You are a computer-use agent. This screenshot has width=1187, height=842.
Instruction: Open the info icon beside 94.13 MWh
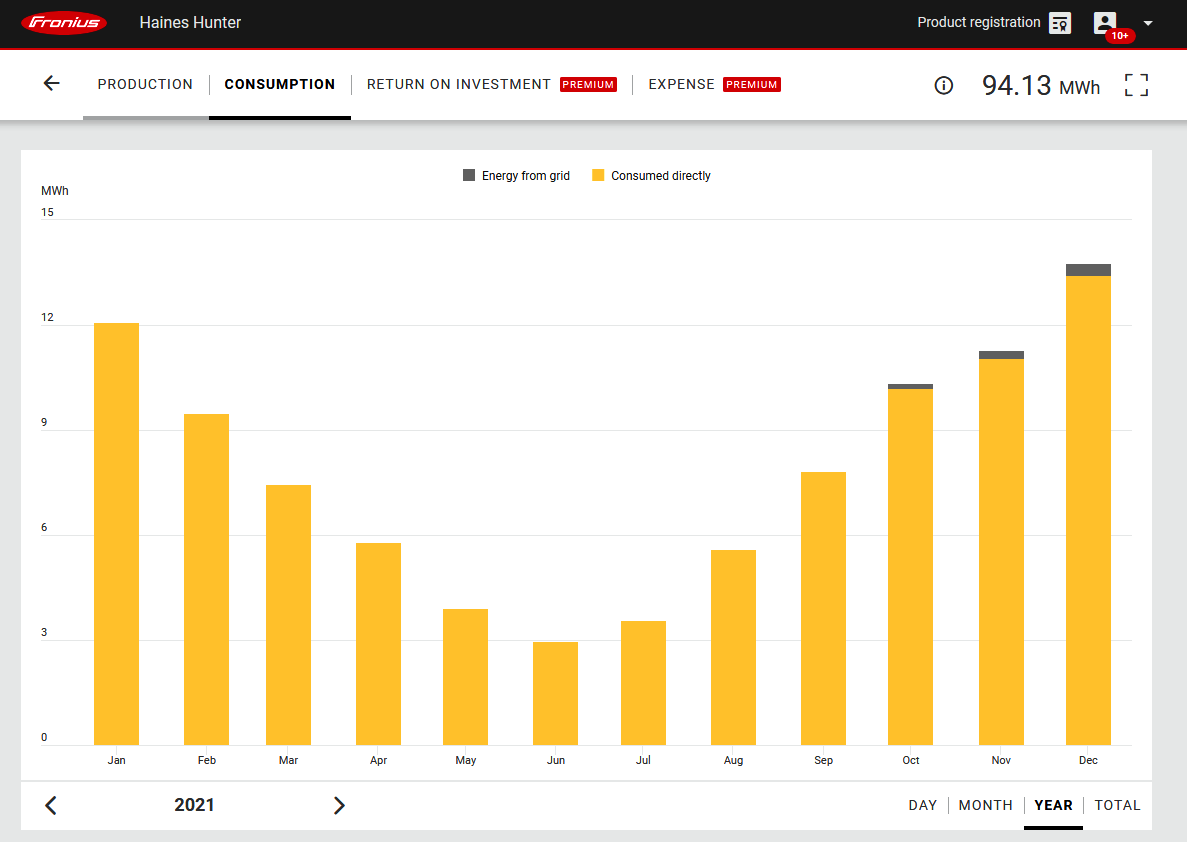pyautogui.click(x=943, y=86)
